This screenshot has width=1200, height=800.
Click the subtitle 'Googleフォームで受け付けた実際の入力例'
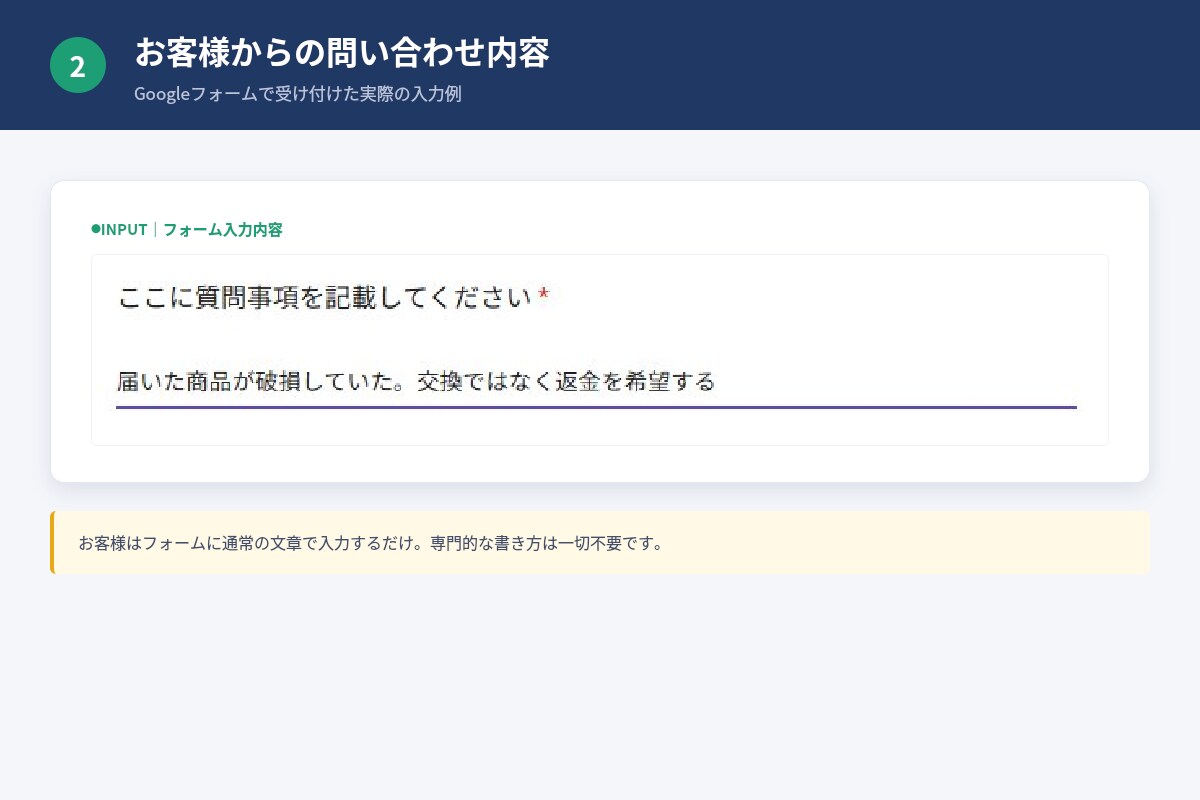[x=298, y=95]
